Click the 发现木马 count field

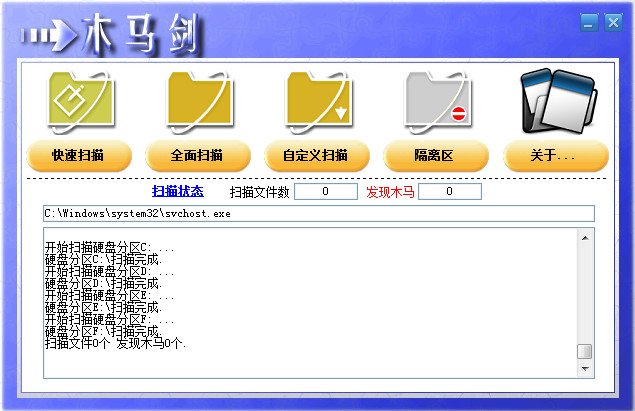(x=450, y=192)
